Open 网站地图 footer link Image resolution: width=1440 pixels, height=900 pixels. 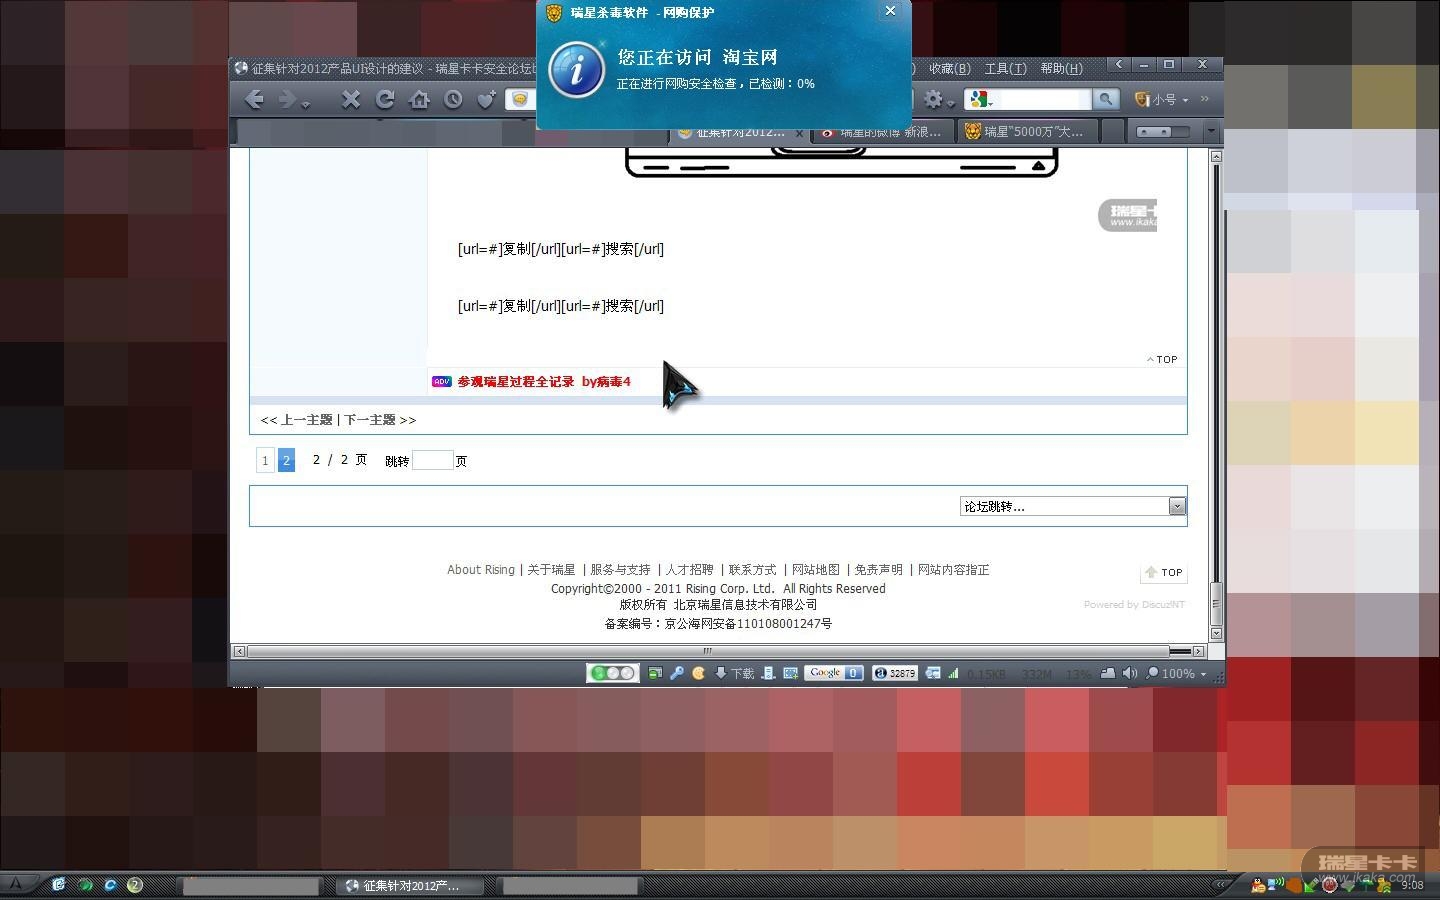(x=816, y=570)
